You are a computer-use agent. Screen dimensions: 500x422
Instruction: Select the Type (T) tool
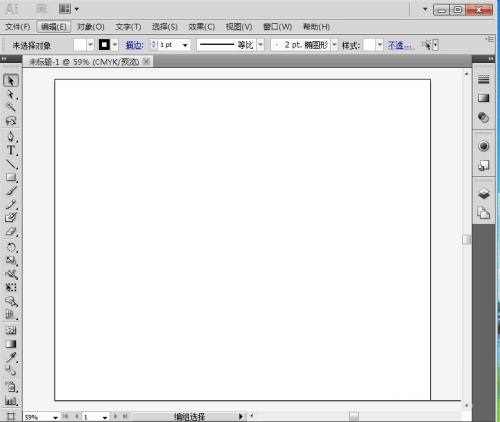[11, 150]
